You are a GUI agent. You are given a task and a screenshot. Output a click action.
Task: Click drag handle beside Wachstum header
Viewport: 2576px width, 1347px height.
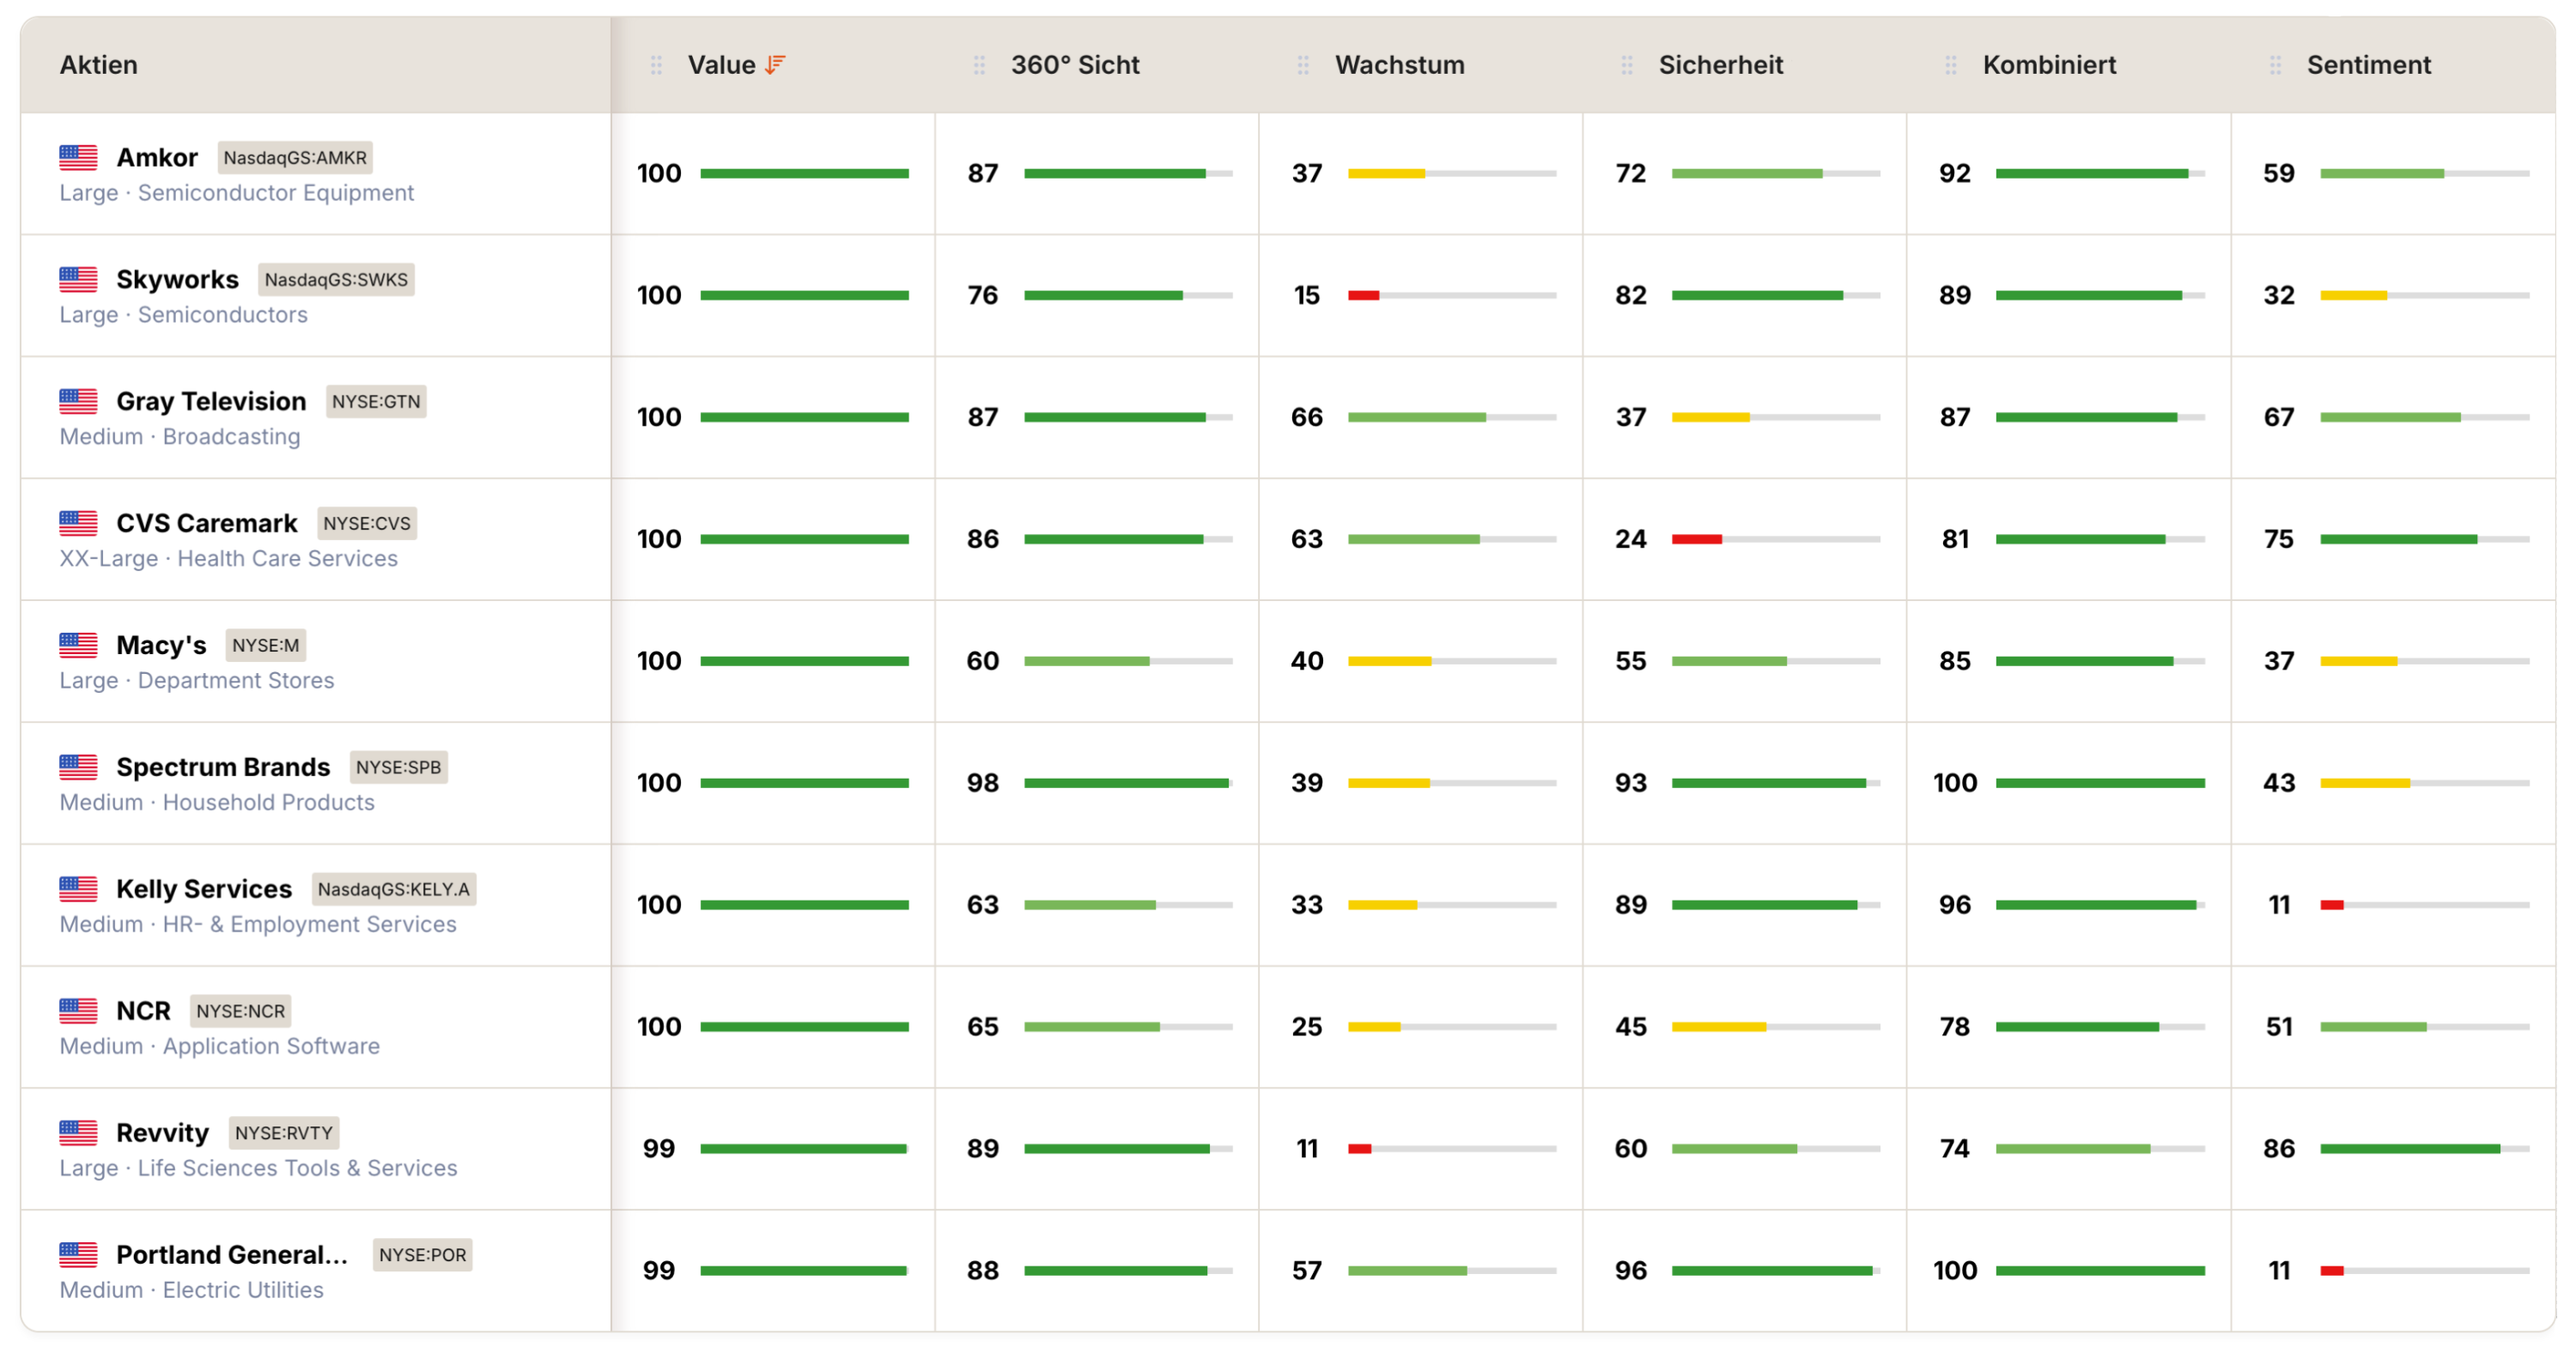click(1303, 65)
